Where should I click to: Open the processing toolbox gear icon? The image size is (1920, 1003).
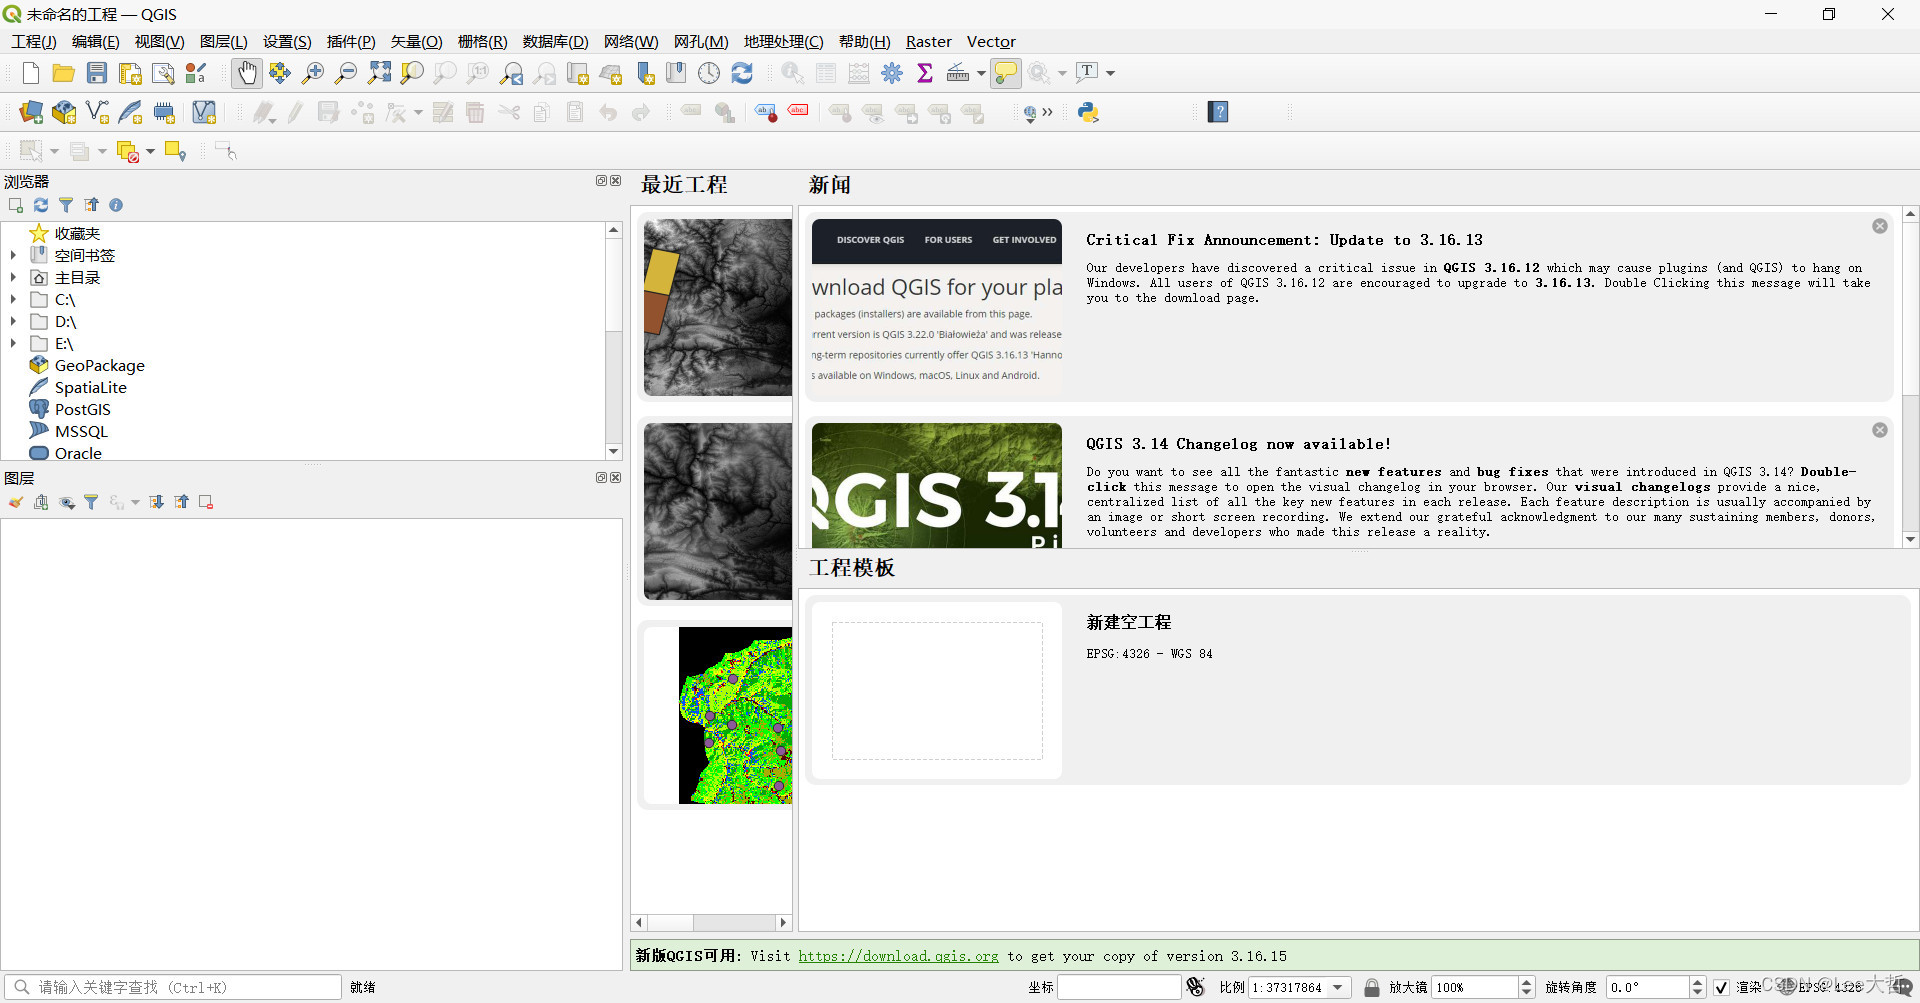pos(892,73)
